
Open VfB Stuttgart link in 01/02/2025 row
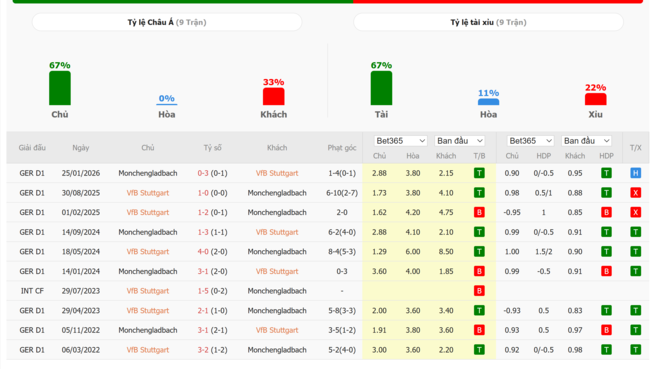(x=148, y=212)
